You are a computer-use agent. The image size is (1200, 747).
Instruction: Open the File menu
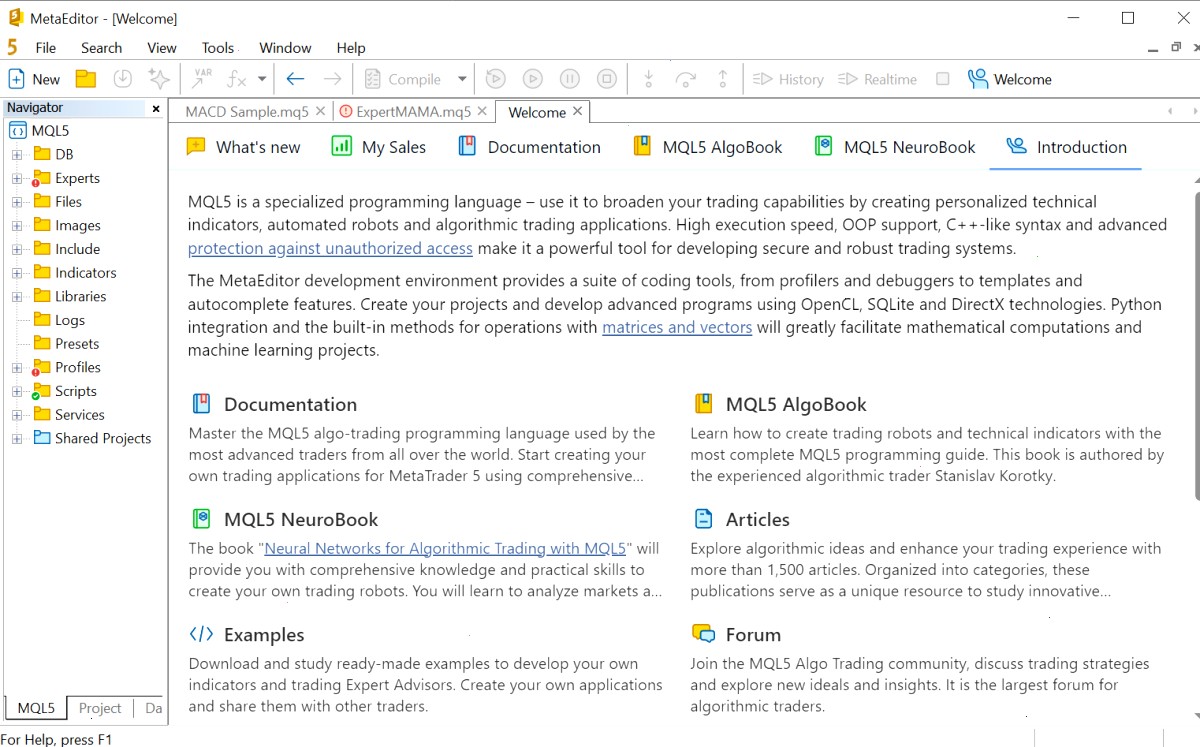coord(45,48)
